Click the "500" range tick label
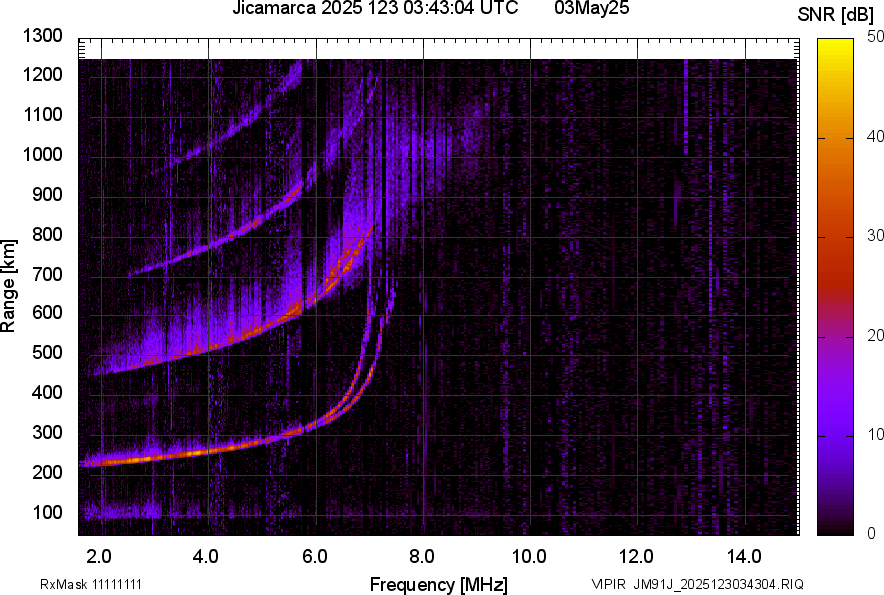Image resolution: width=884 pixels, height=595 pixels. click(47, 352)
